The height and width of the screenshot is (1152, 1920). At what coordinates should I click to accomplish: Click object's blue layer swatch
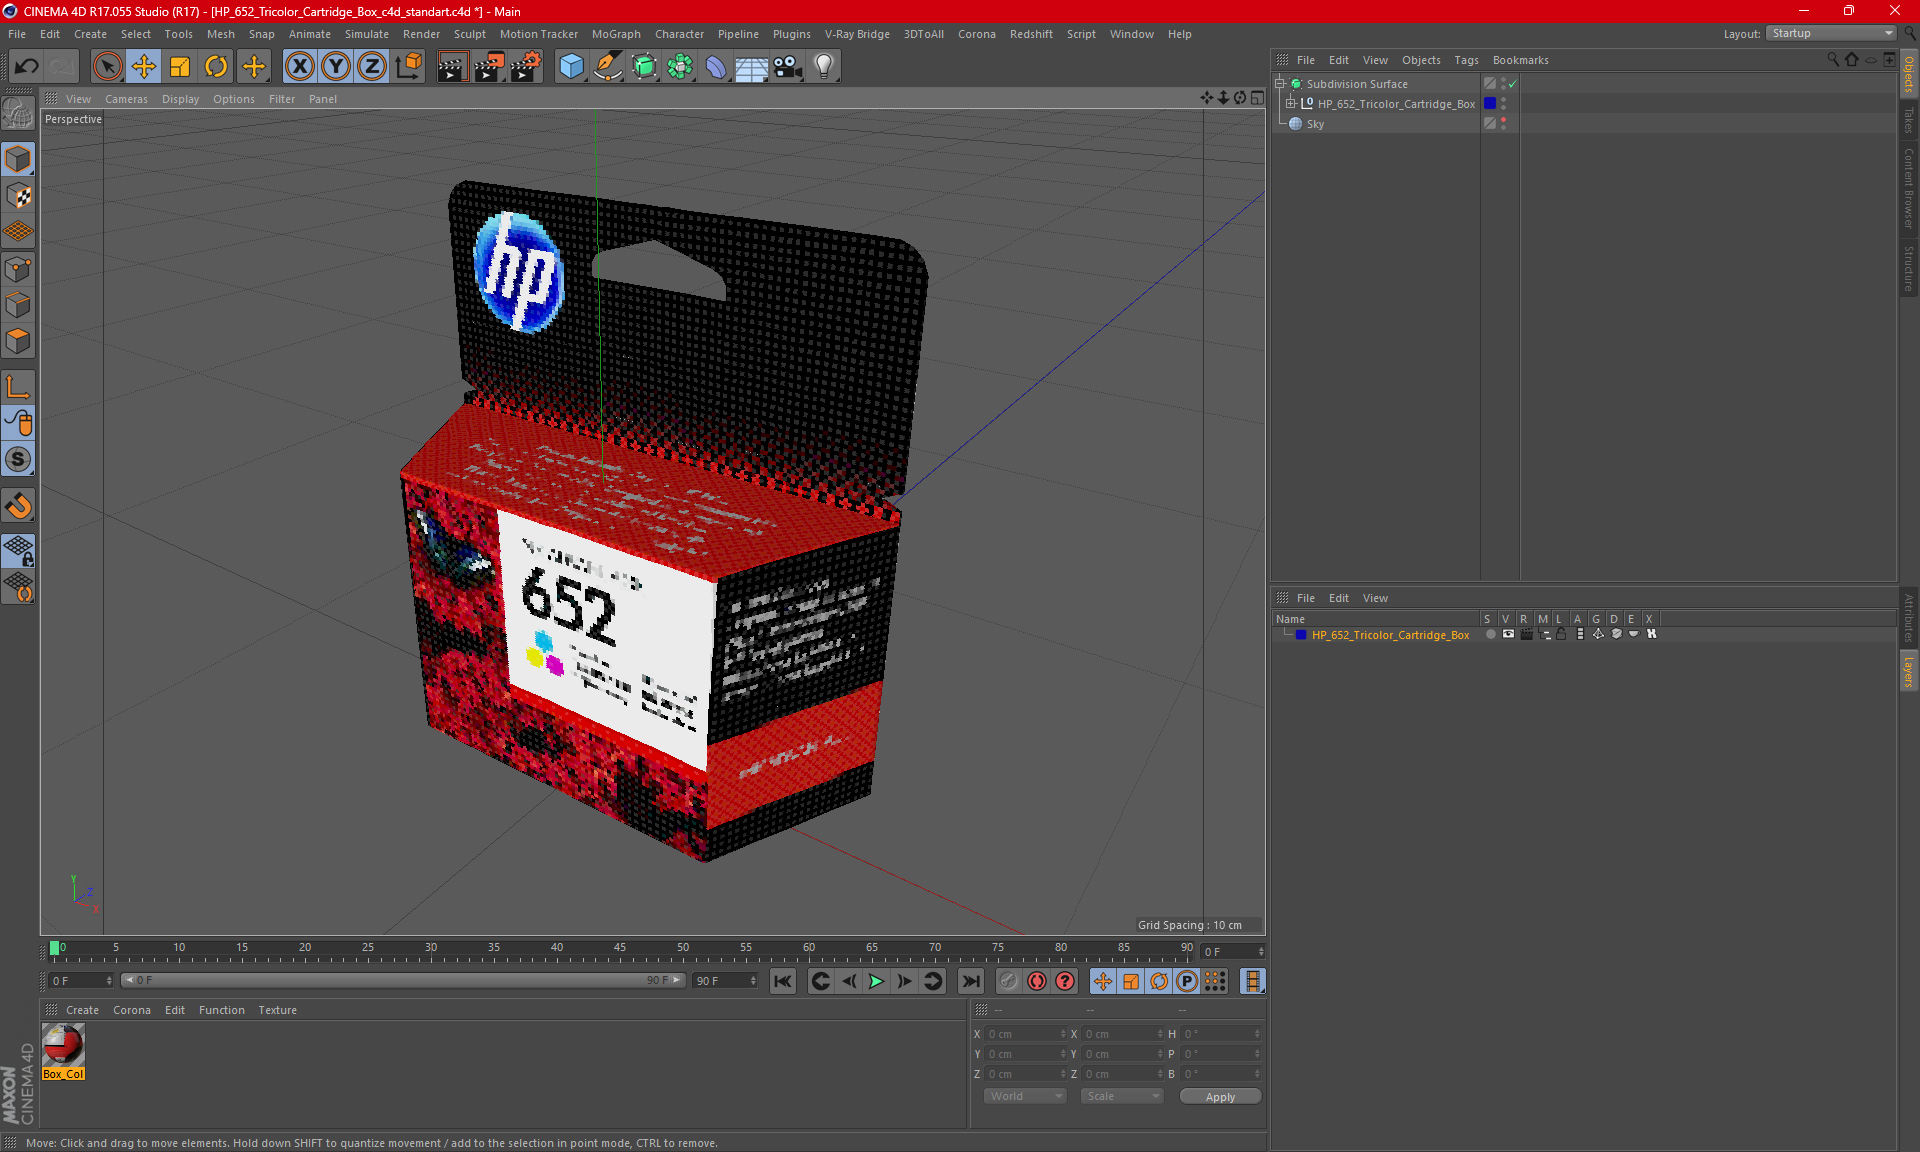click(x=1489, y=103)
